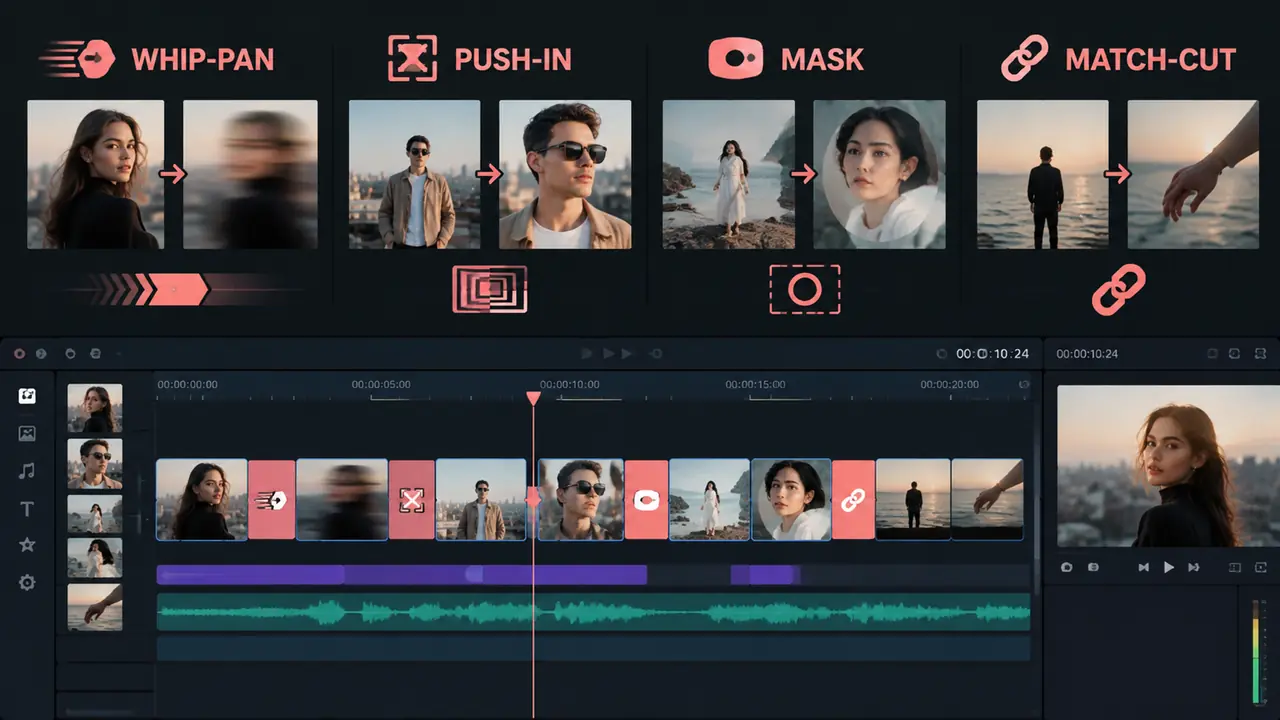The width and height of the screenshot is (1280, 720).
Task: Select the match-cut link transition on timeline
Action: (853, 500)
